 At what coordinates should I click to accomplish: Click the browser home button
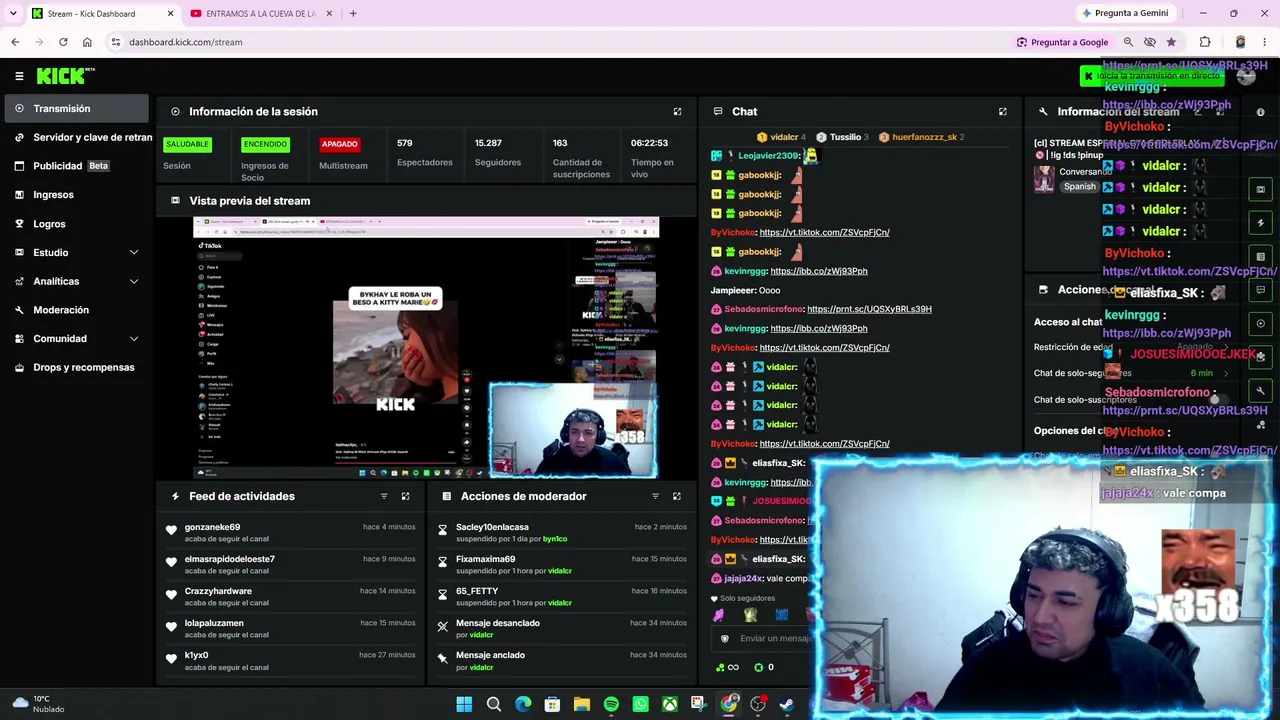coord(87,42)
